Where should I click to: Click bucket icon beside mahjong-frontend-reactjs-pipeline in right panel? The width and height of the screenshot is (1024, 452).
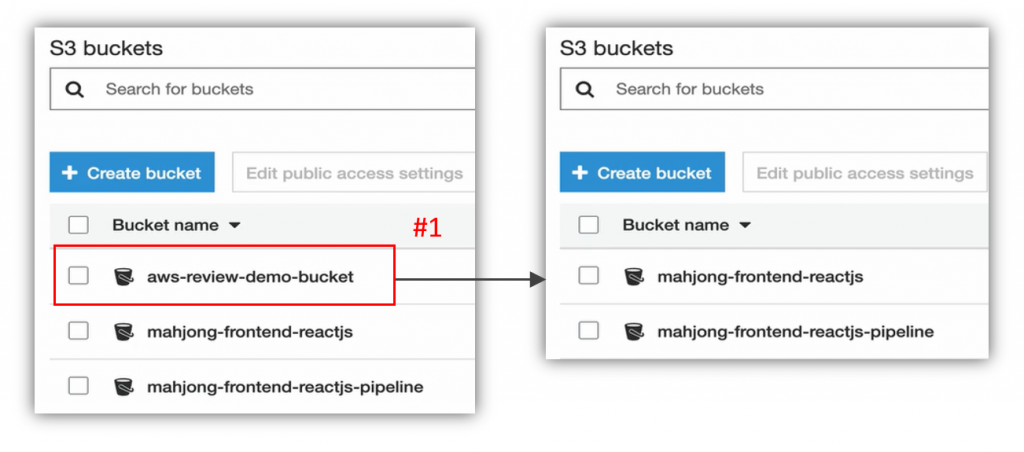[x=634, y=331]
